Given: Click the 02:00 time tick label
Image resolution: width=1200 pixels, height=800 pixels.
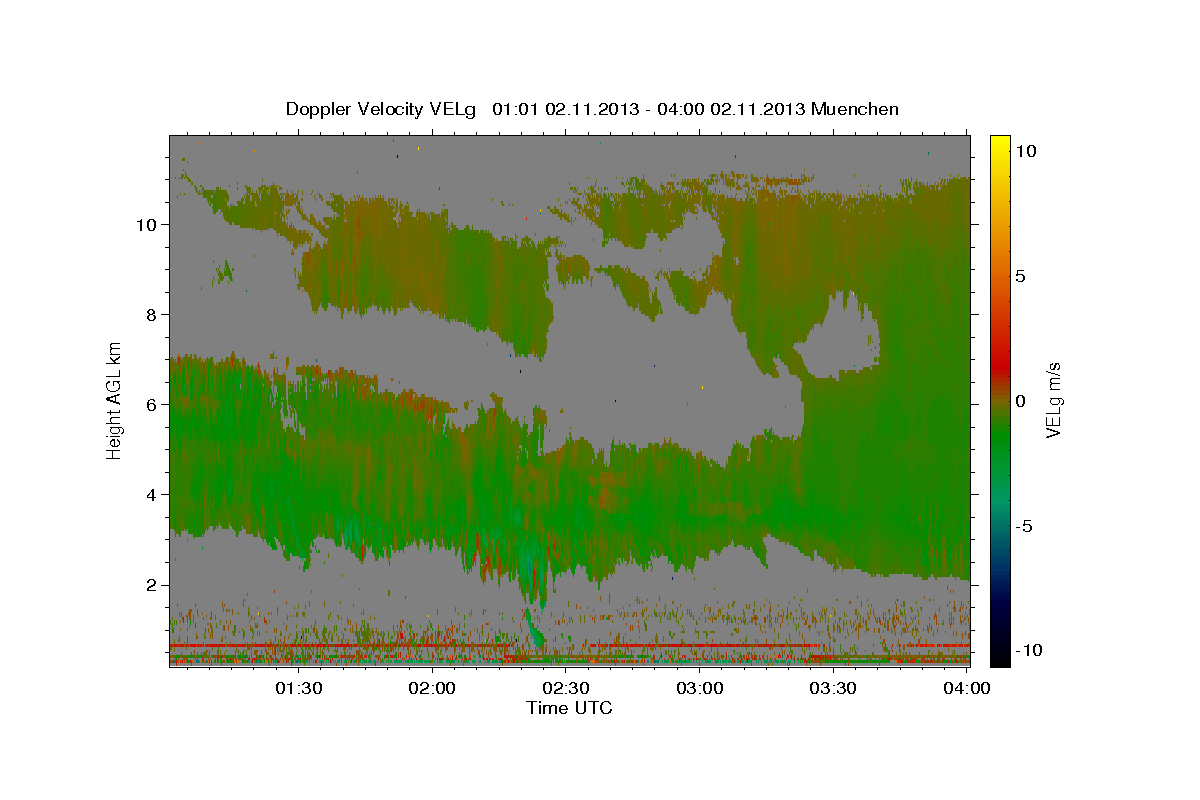Looking at the screenshot, I should 433,688.
